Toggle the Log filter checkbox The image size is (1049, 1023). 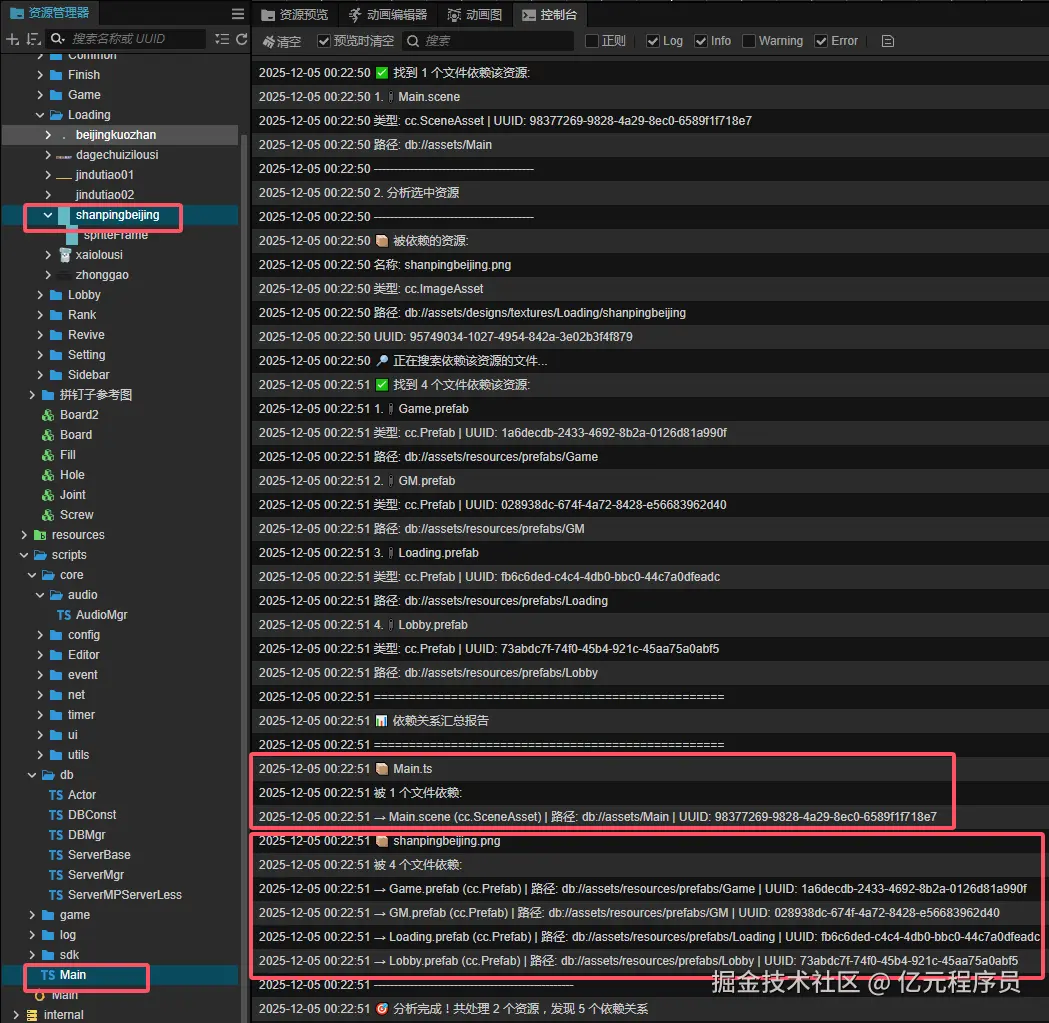[653, 41]
